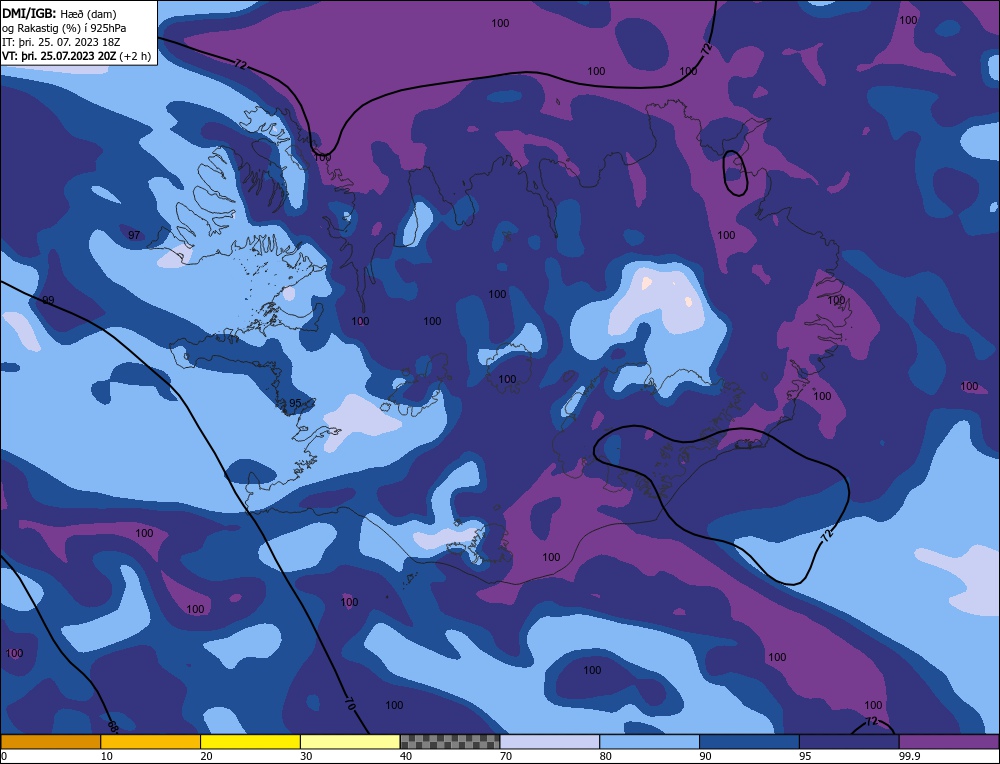Click the dark orange 0–10 legend swatch
Screen dimensions: 1000x764
point(50,742)
